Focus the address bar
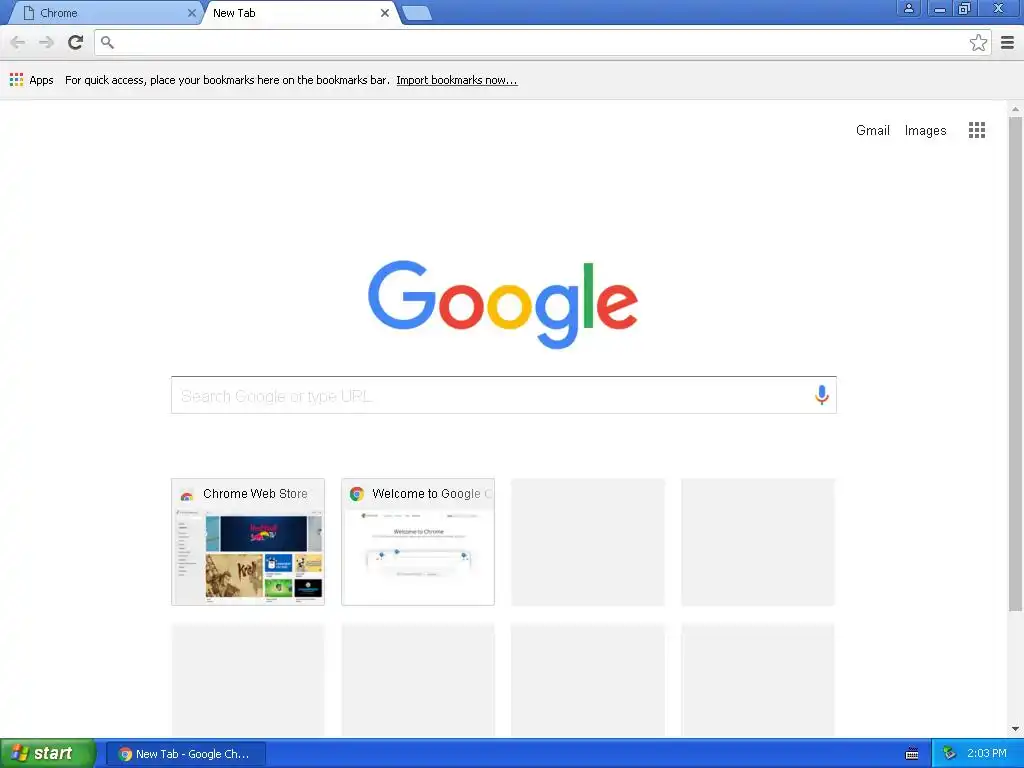1024x768 pixels. (x=542, y=42)
